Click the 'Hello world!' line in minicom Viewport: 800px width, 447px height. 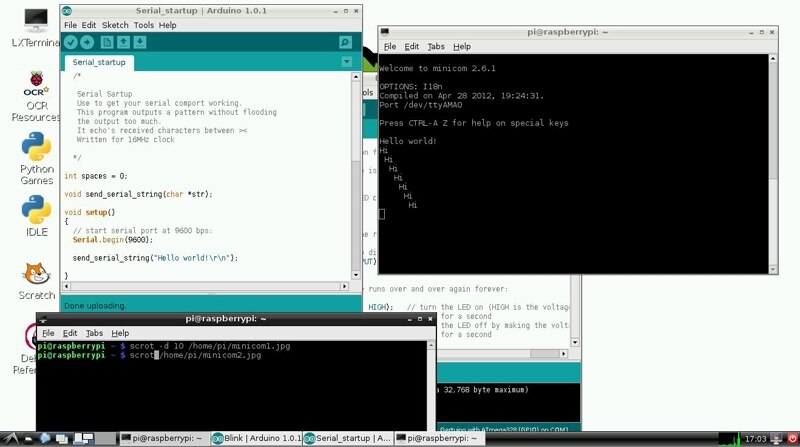pyautogui.click(x=408, y=141)
